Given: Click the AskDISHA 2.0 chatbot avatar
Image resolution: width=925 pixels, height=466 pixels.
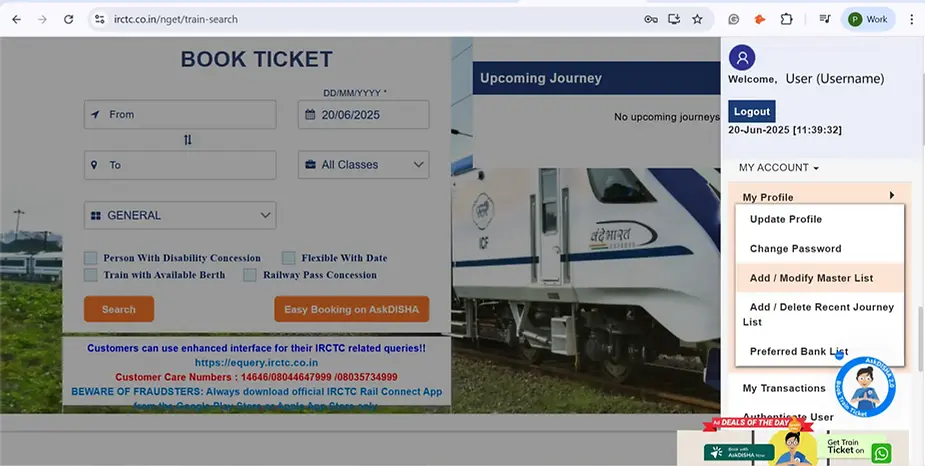Looking at the screenshot, I should click(865, 388).
